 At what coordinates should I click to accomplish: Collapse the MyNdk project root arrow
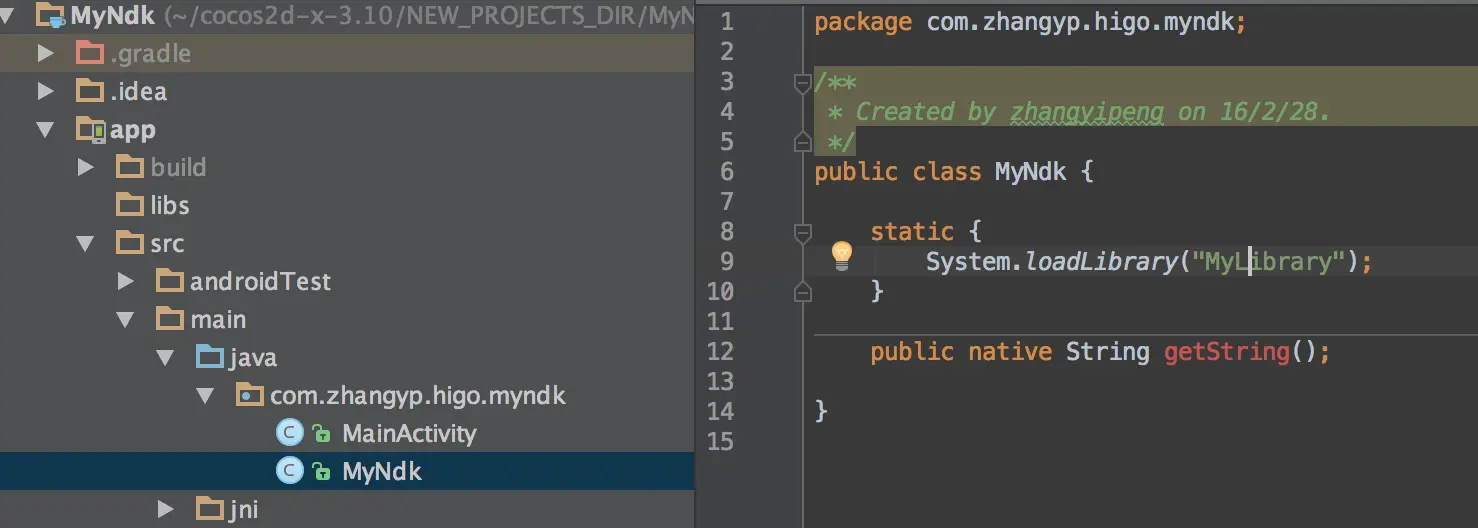pos(8,16)
